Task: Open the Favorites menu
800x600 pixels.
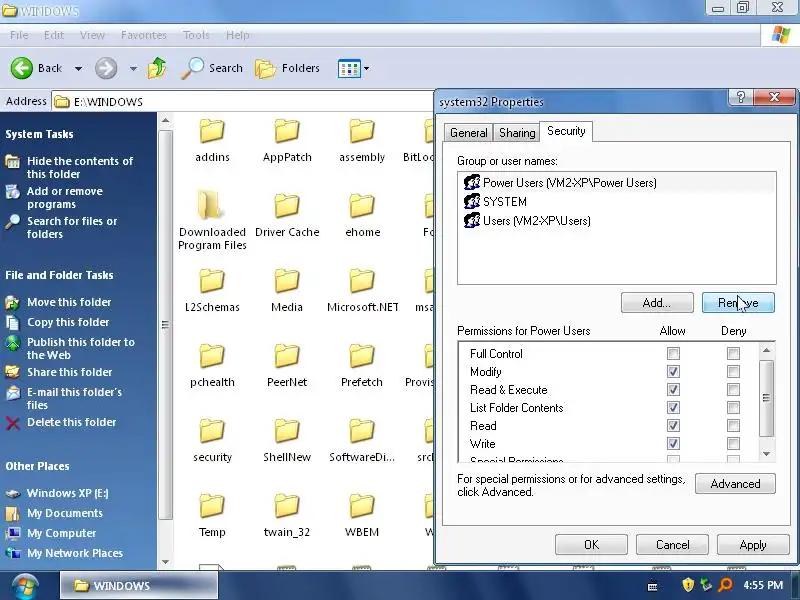Action: 144,35
